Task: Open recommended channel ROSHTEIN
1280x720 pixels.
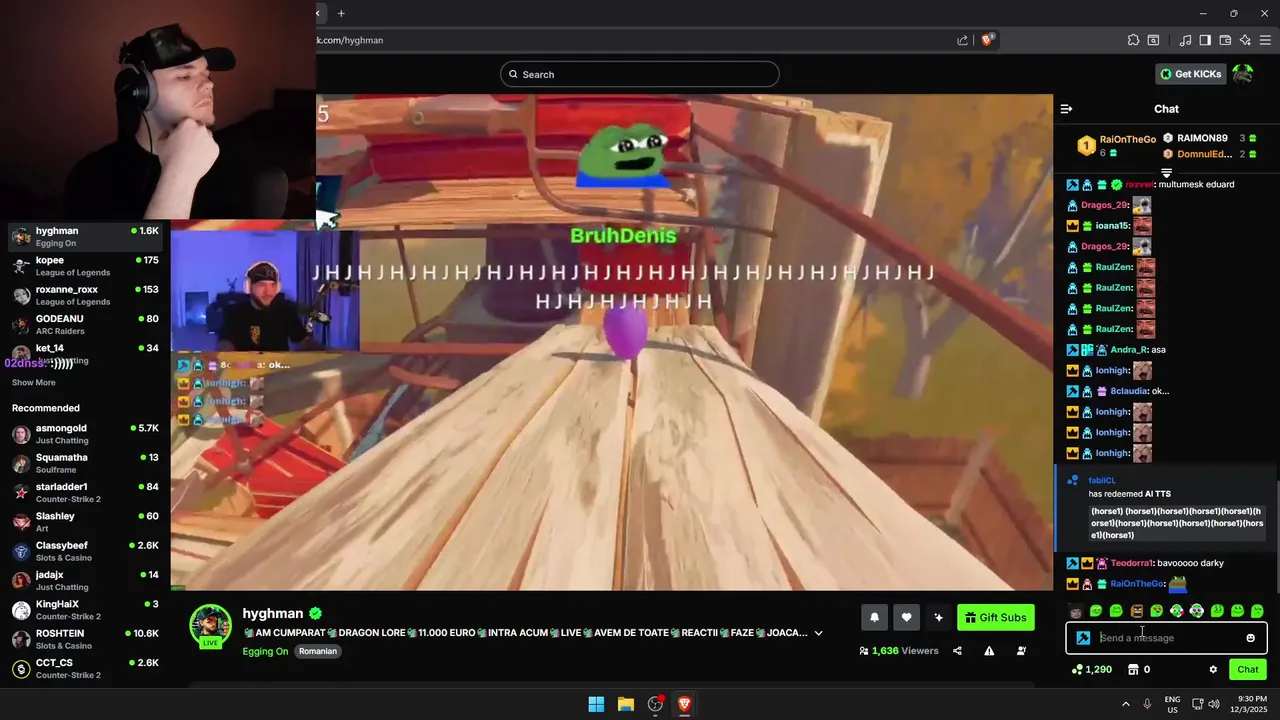Action: (x=85, y=639)
